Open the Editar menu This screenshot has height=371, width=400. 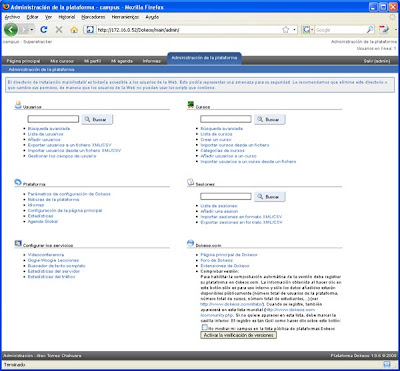pos(32,17)
